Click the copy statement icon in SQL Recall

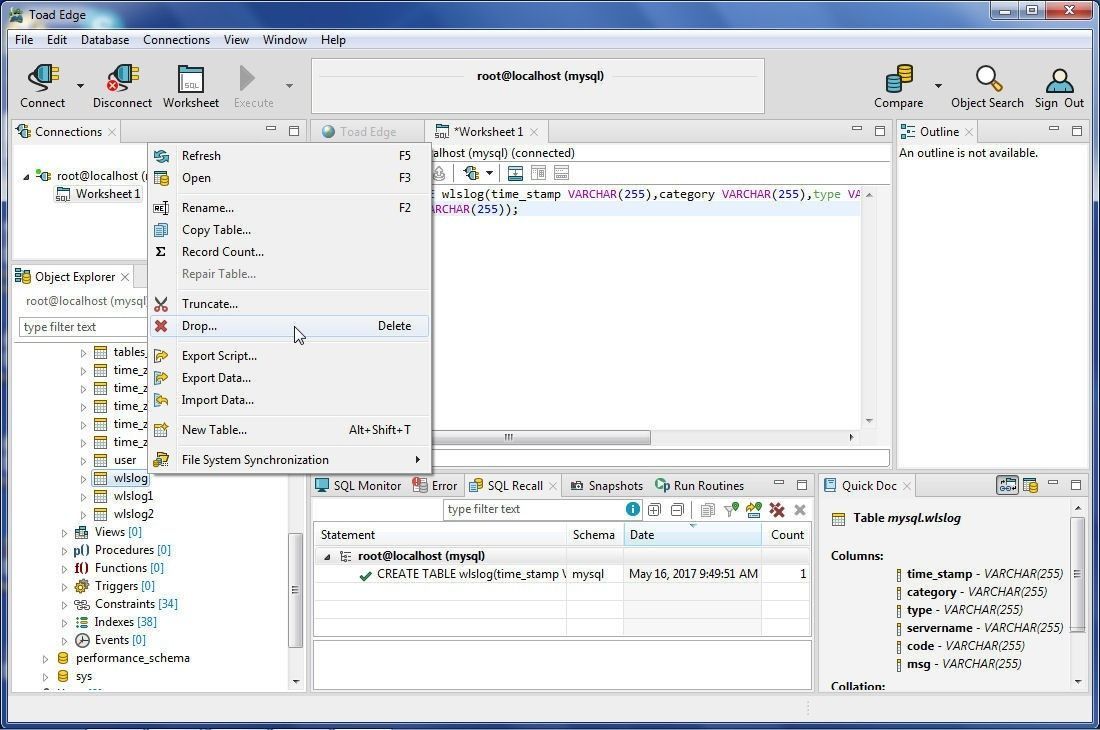tap(708, 510)
